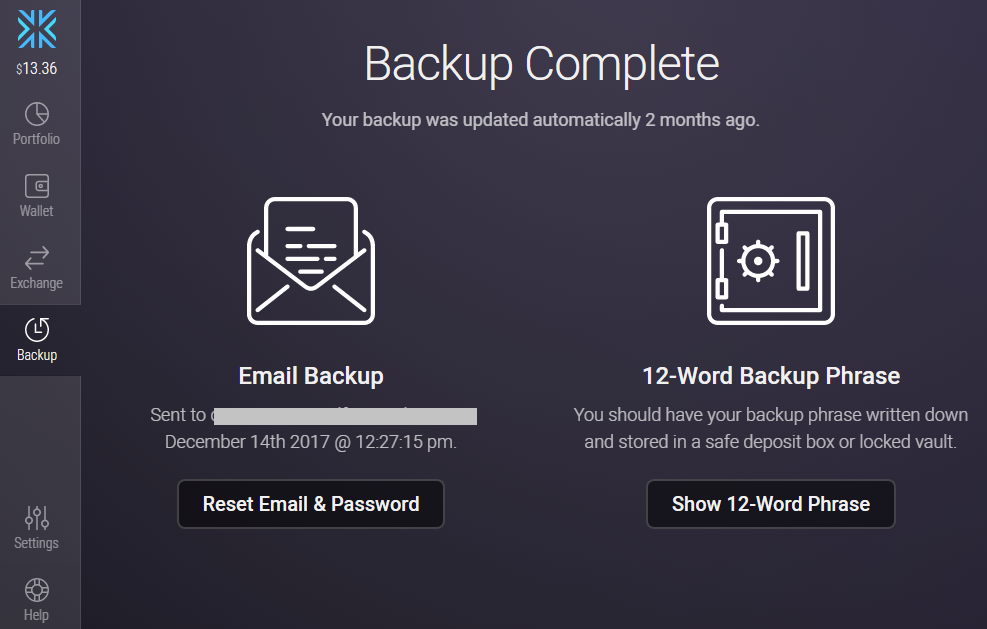987x629 pixels.
Task: Open the Wallet icon in sidebar
Action: (37, 186)
